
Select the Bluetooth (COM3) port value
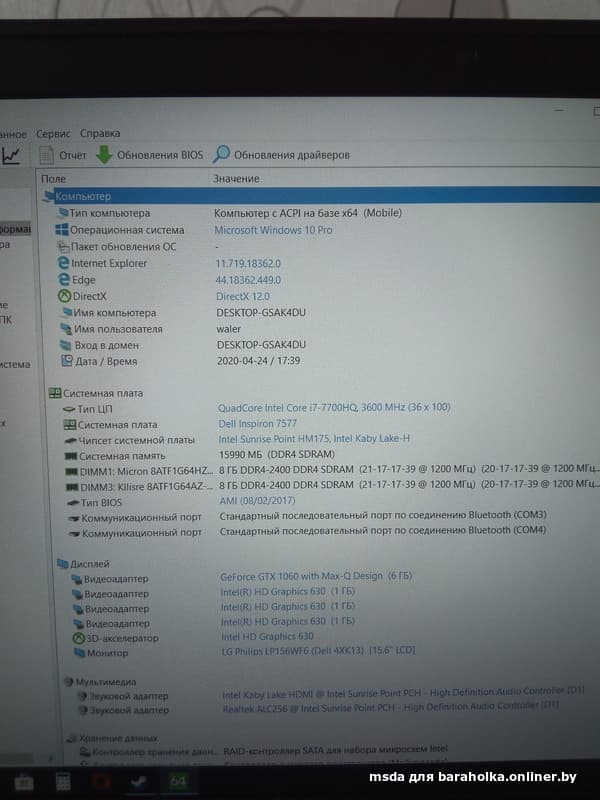click(x=383, y=515)
